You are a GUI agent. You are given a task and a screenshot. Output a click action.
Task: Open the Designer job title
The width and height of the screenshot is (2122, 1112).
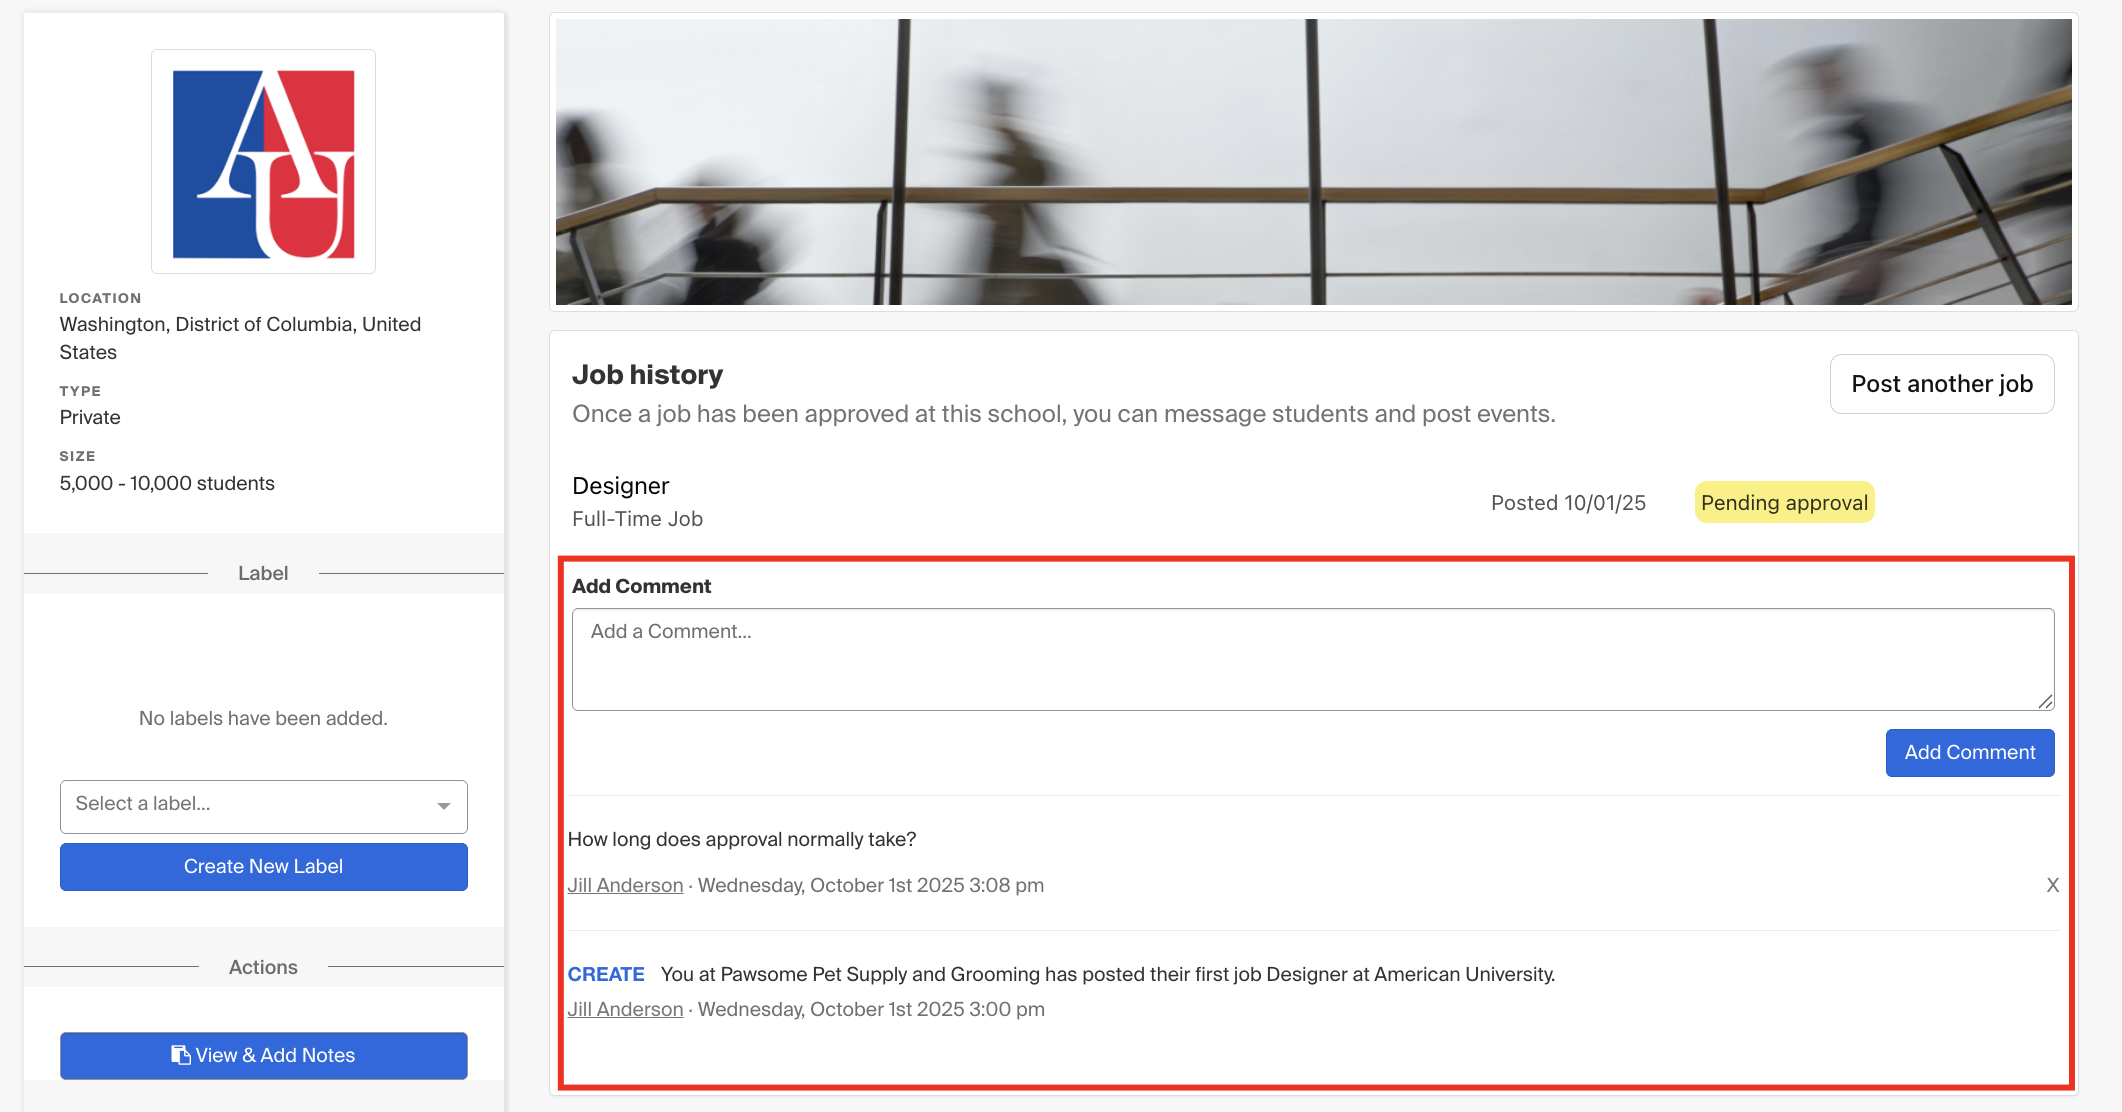[620, 486]
